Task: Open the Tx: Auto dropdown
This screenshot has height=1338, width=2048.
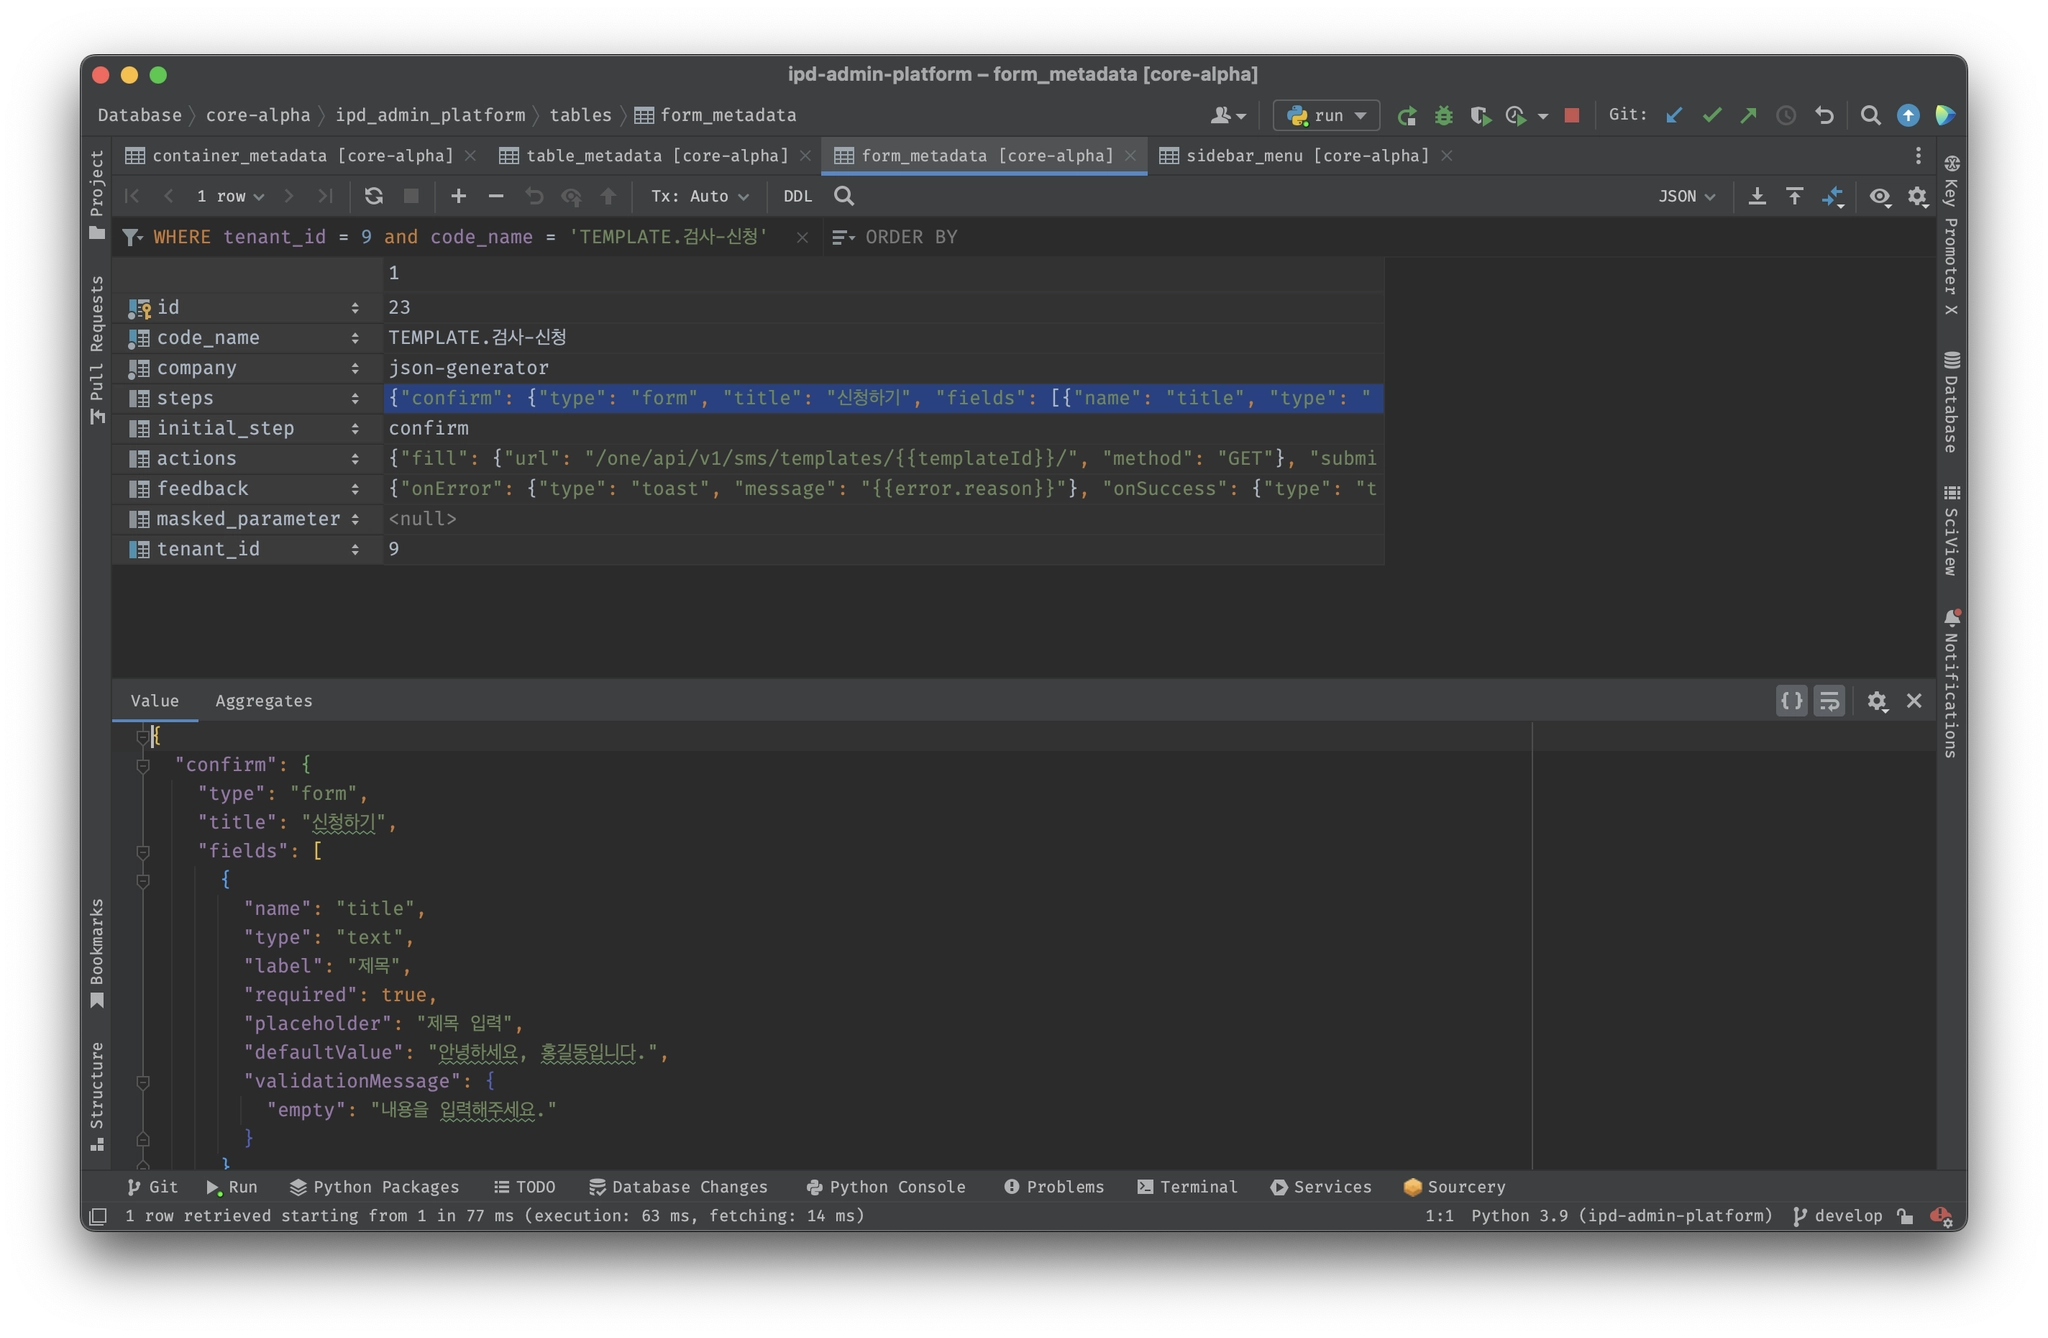Action: click(699, 196)
